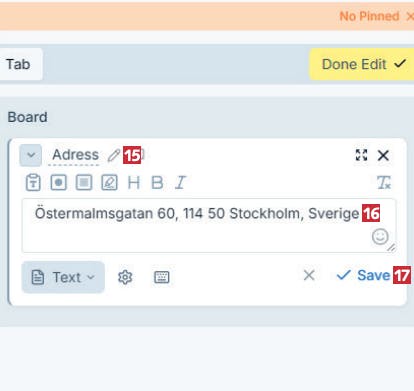The image size is (414, 391).
Task: Open card settings gear
Action: pos(125,277)
